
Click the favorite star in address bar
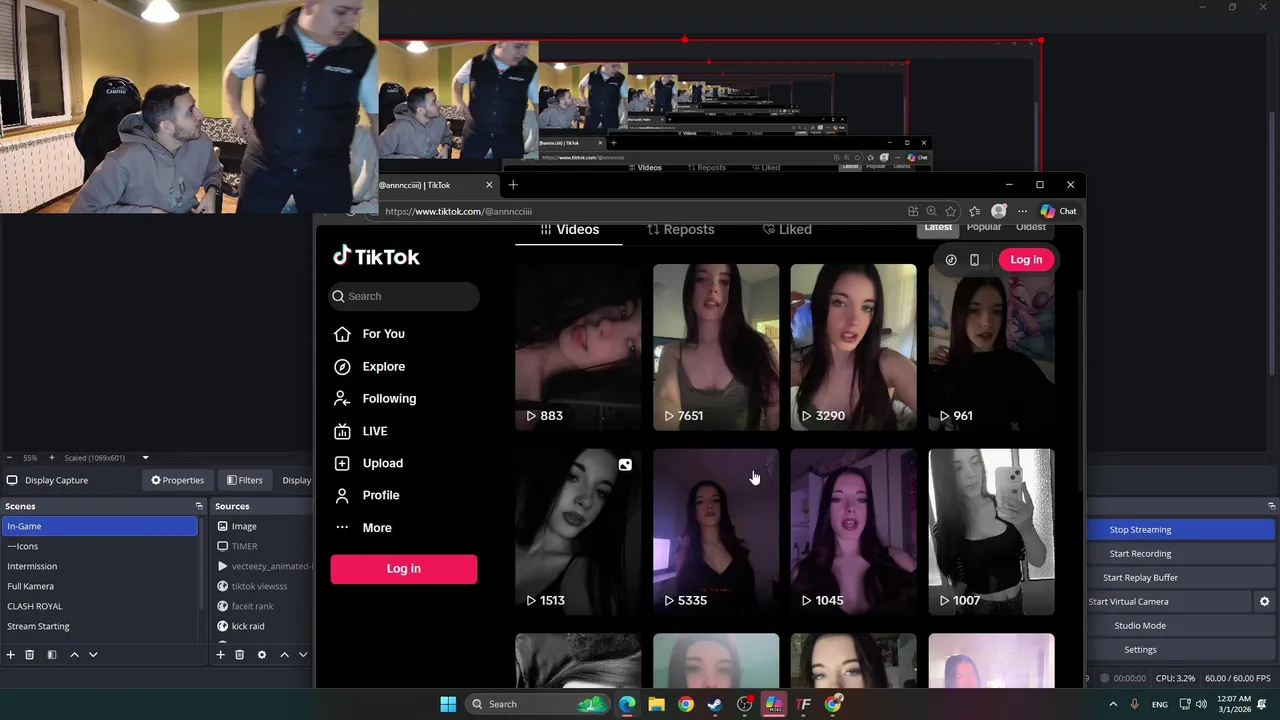951,212
